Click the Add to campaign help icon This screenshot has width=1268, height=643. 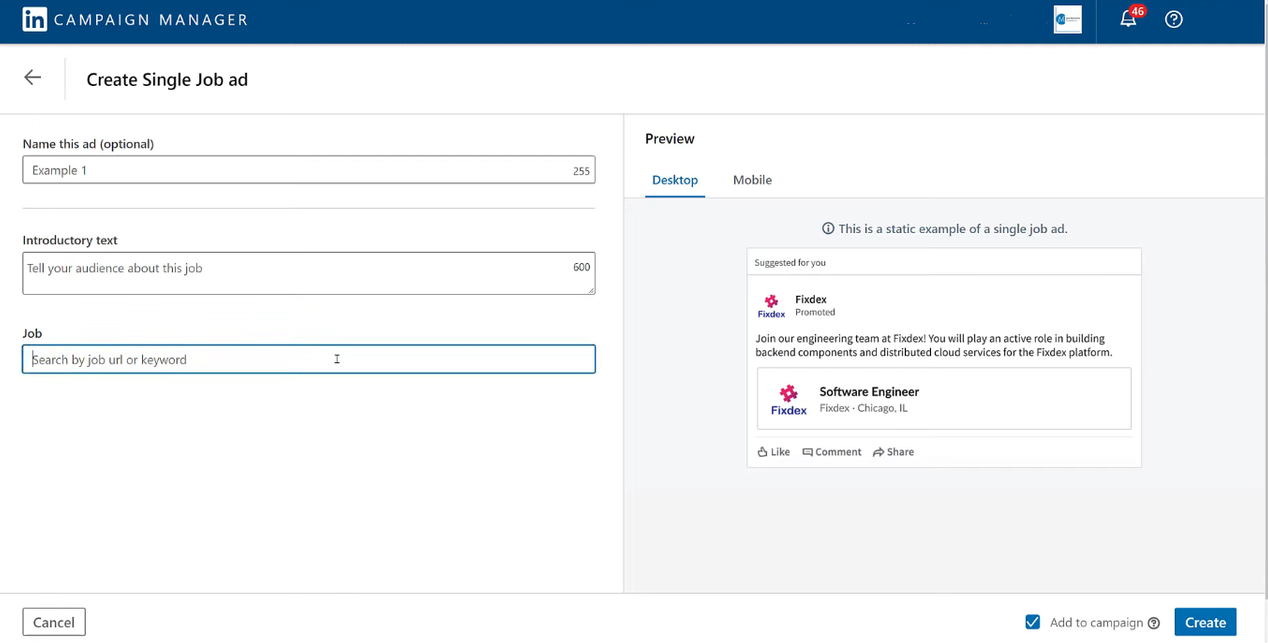[1154, 623]
